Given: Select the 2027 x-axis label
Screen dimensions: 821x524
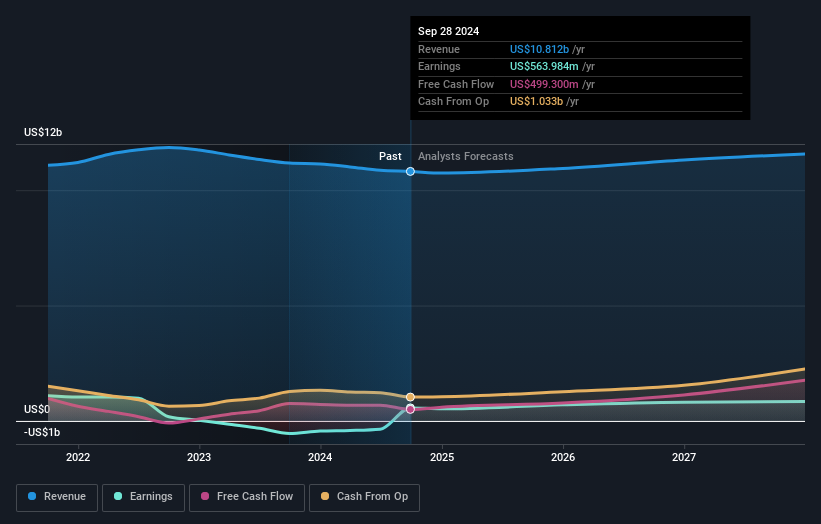Looking at the screenshot, I should click(x=684, y=458).
